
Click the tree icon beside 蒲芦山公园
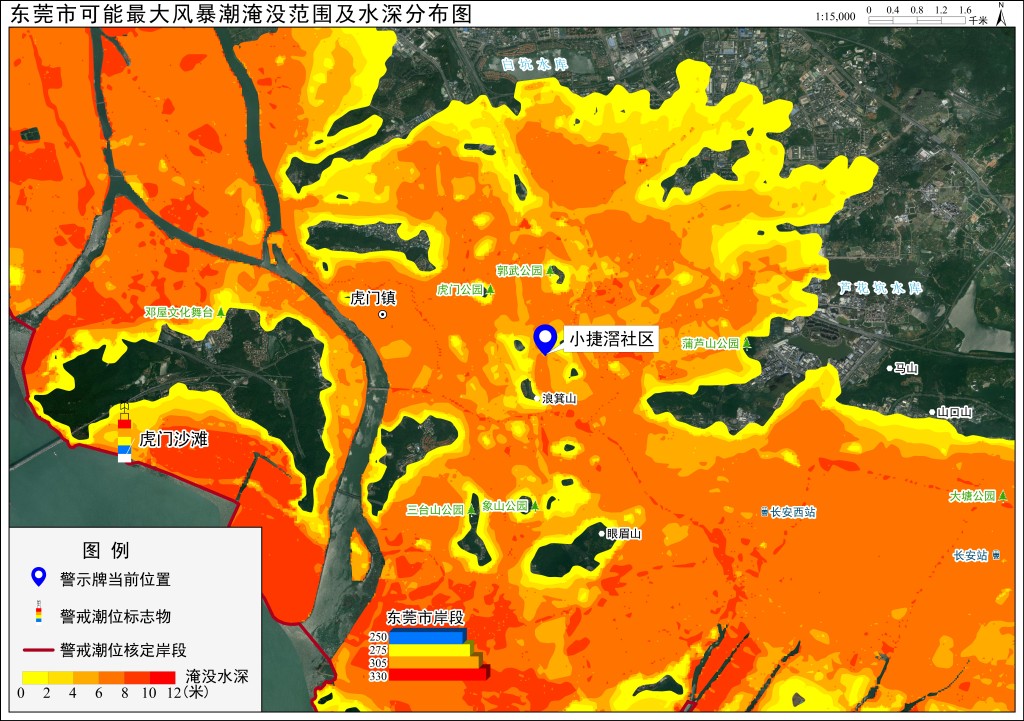coord(746,343)
